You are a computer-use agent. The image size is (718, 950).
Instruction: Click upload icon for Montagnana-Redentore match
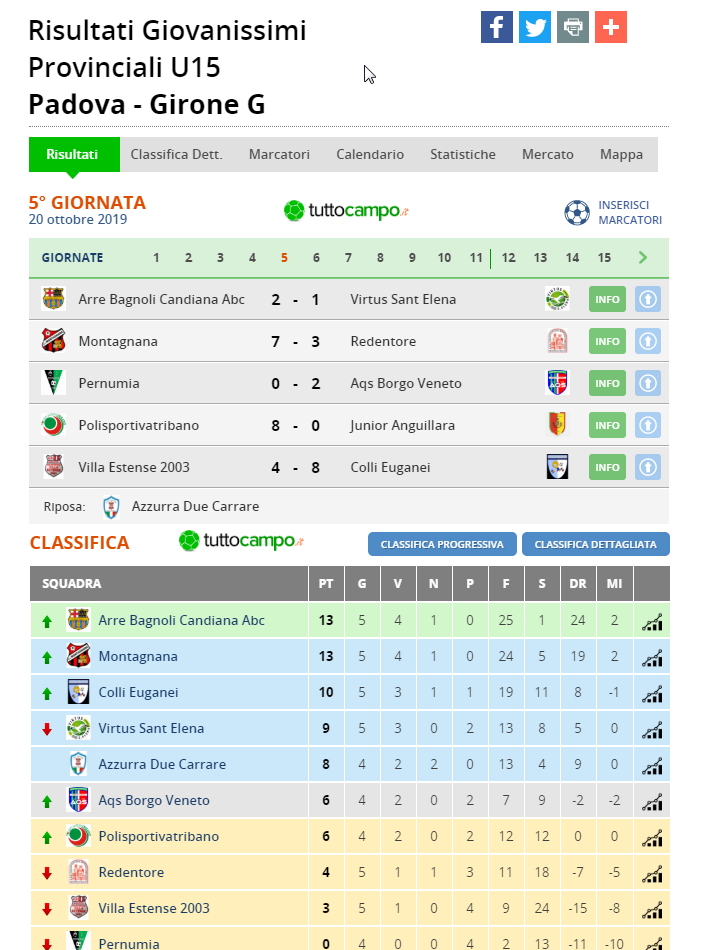tap(648, 341)
